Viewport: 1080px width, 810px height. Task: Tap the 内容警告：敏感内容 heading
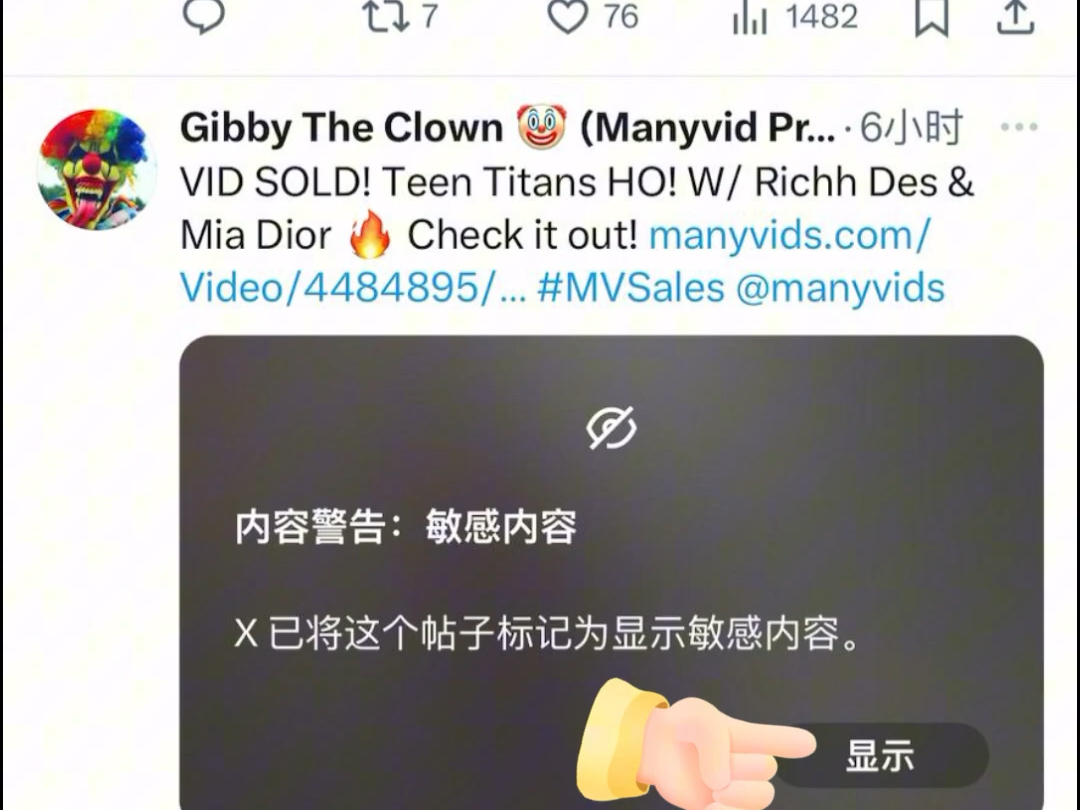coord(406,527)
